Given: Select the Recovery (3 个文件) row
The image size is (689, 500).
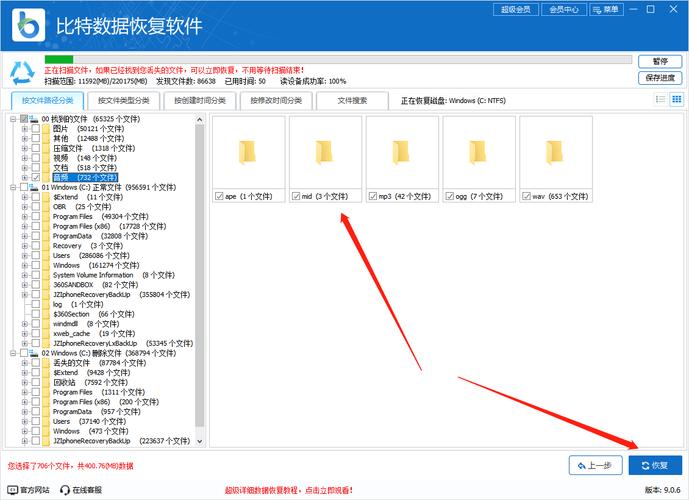Looking at the screenshot, I should [x=87, y=246].
